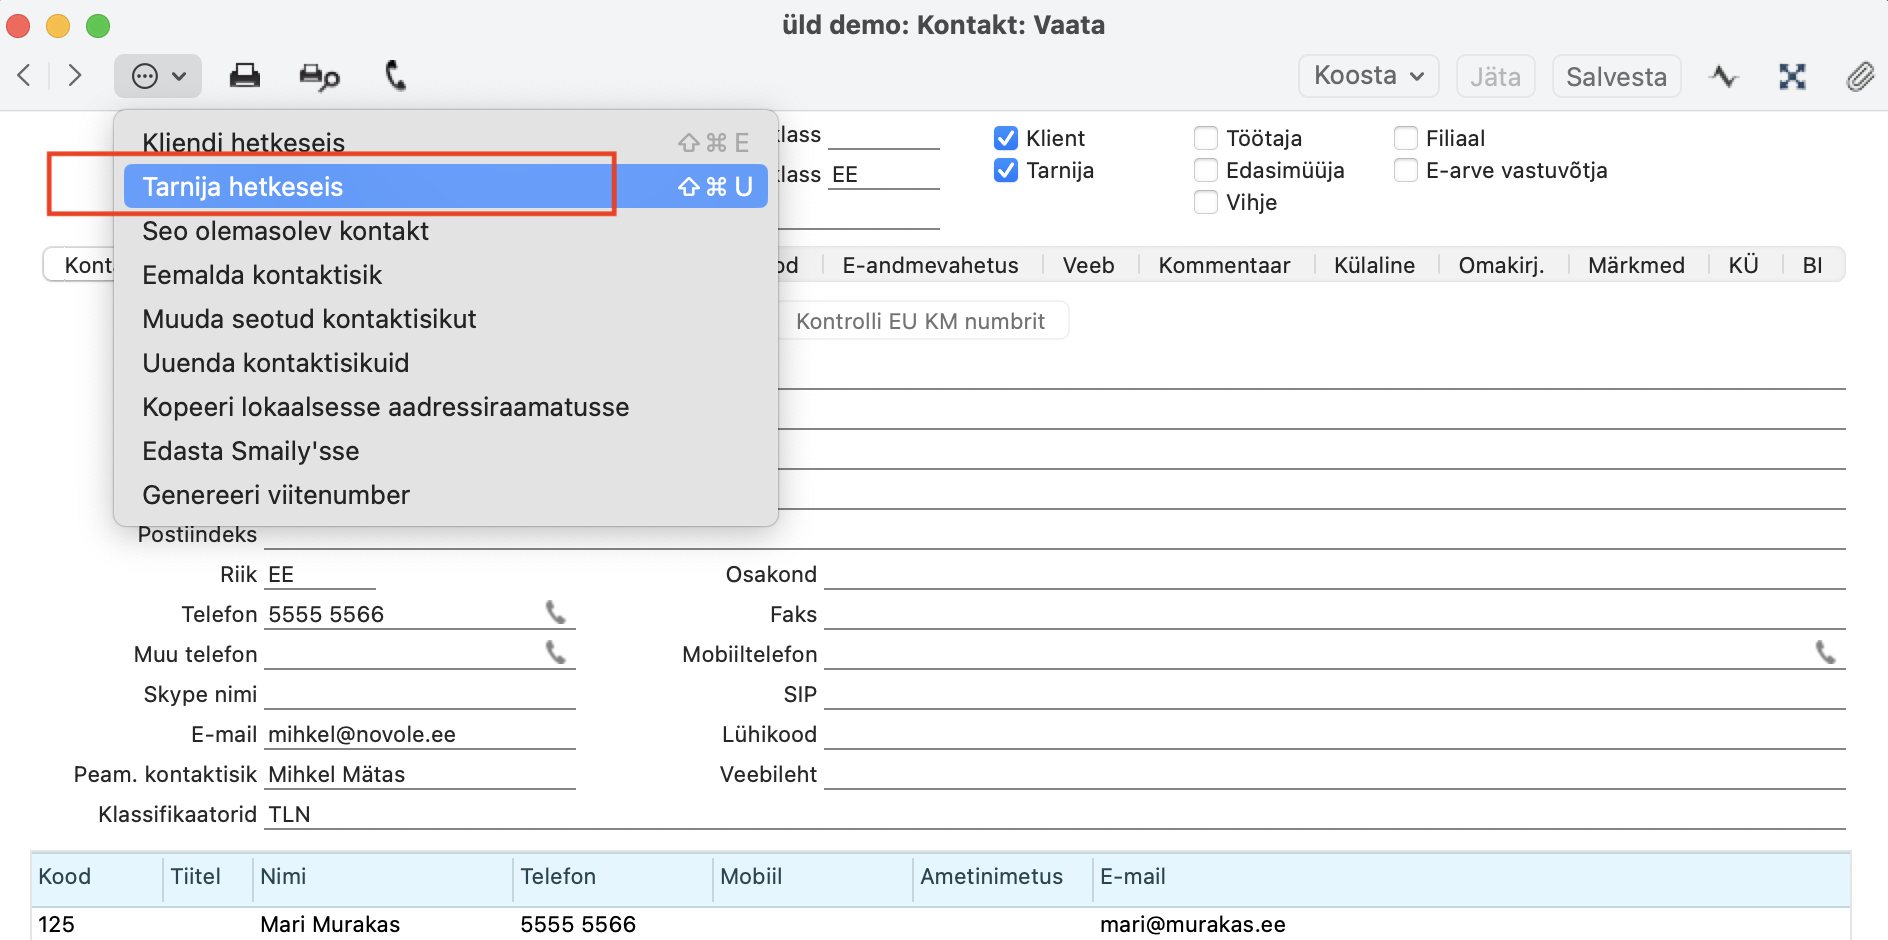The width and height of the screenshot is (1888, 940).
Task: Click the workflow activity wave icon
Action: (1724, 76)
